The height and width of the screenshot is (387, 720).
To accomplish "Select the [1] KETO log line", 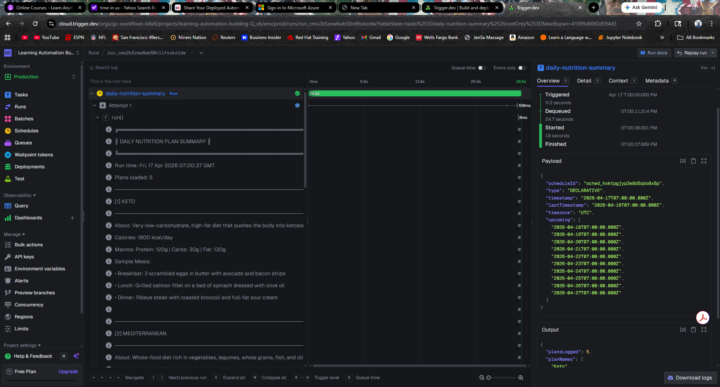I will [x=125, y=202].
